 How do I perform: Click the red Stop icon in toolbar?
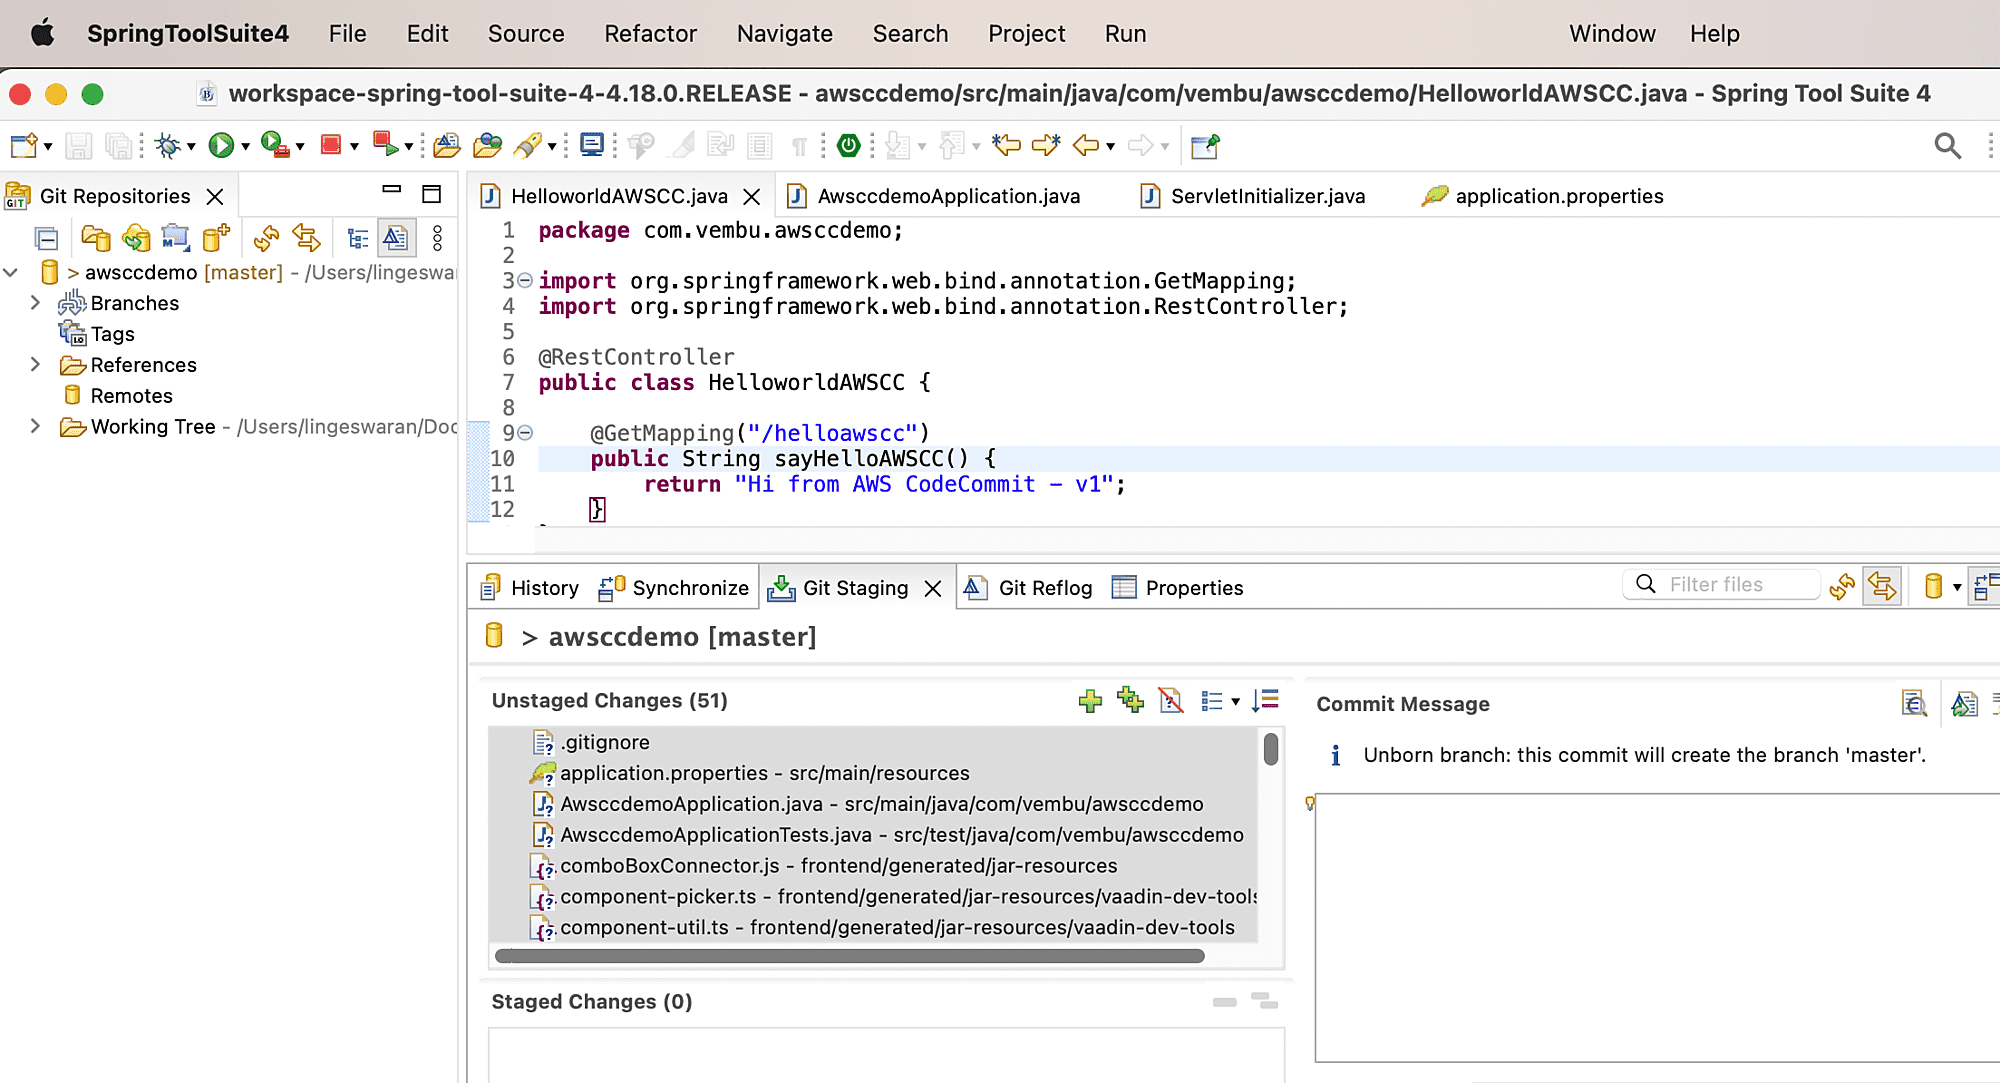pyautogui.click(x=331, y=146)
